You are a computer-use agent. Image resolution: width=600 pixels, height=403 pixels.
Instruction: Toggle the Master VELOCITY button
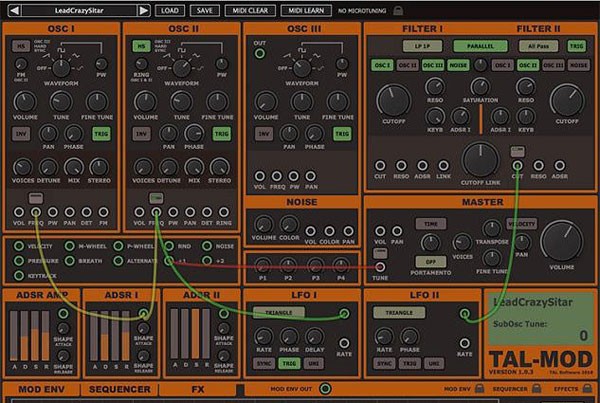pyautogui.click(x=522, y=224)
